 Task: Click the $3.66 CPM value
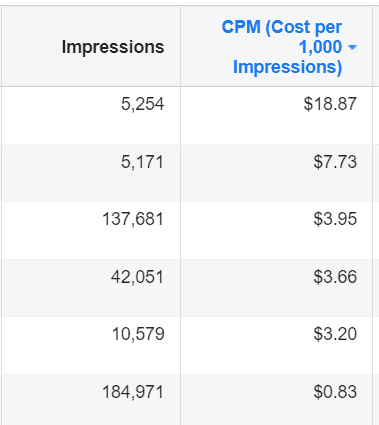335,277
